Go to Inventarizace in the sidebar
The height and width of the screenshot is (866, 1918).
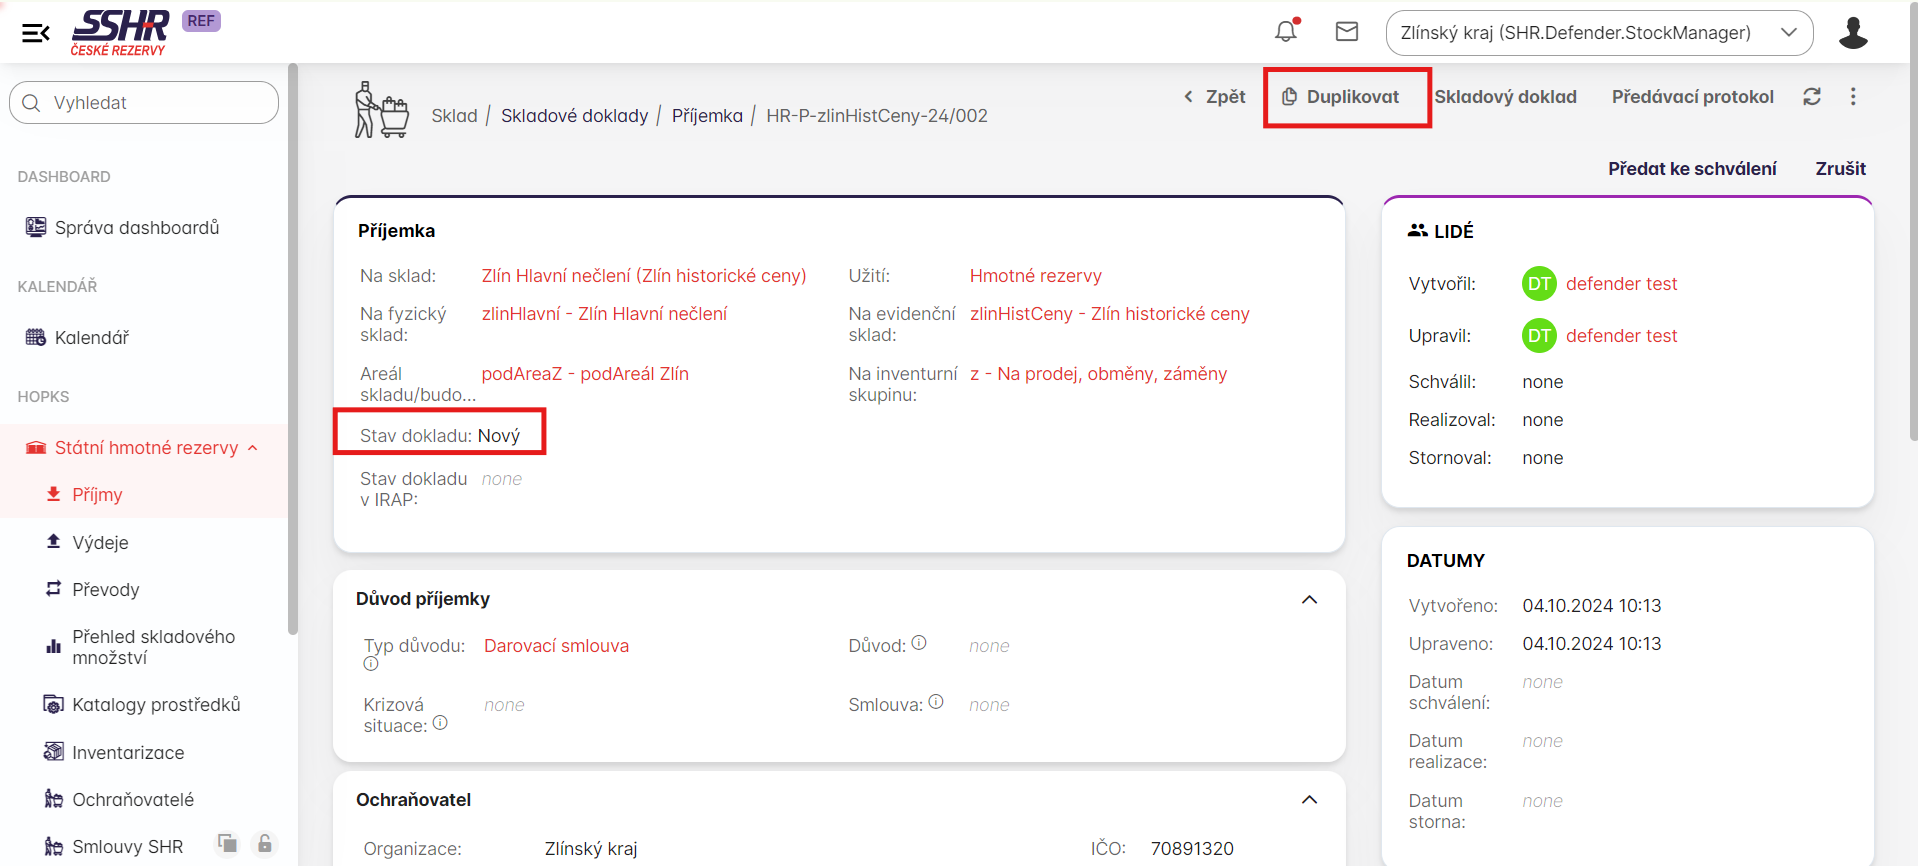[128, 753]
